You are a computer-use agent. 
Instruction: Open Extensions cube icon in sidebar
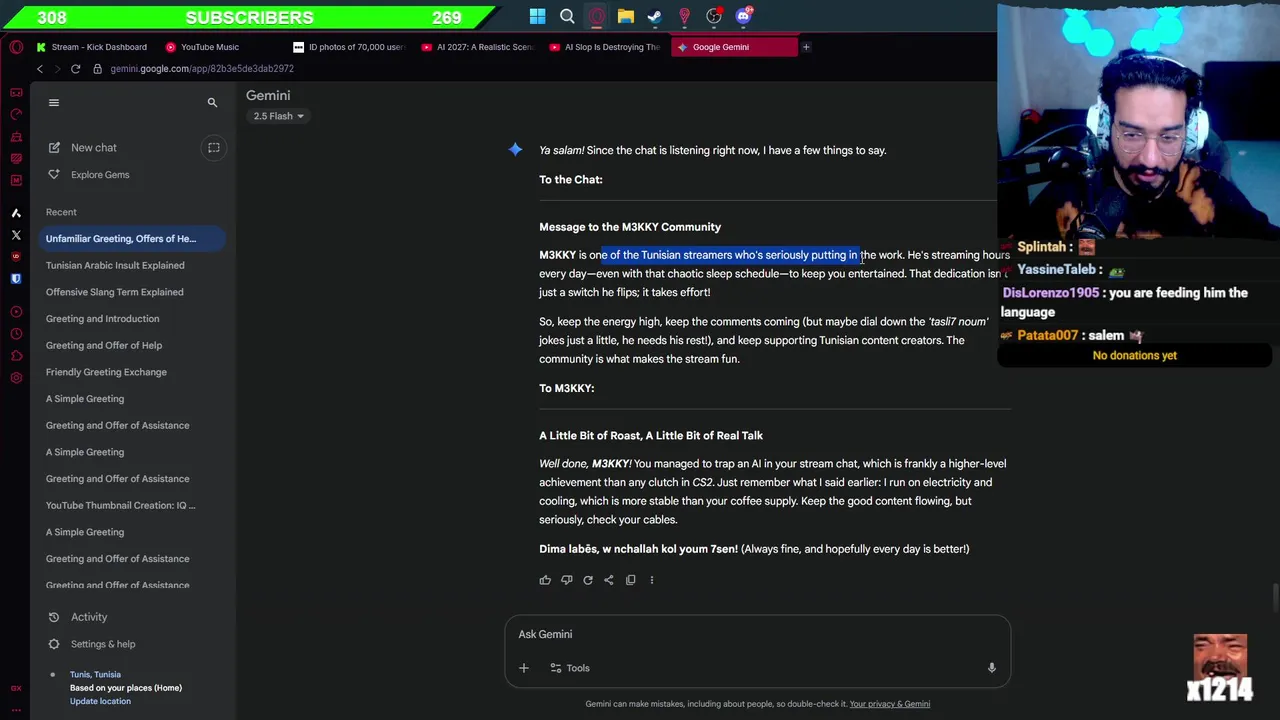coord(16,355)
